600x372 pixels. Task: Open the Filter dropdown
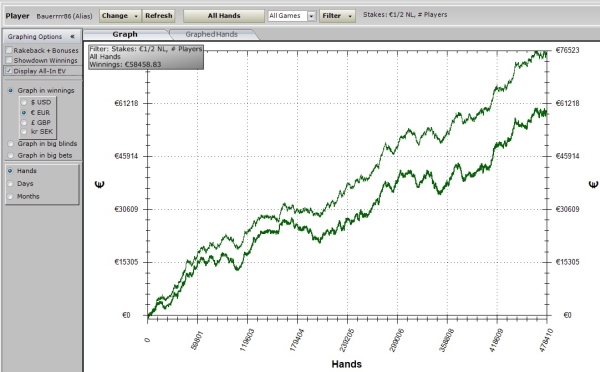pos(337,16)
